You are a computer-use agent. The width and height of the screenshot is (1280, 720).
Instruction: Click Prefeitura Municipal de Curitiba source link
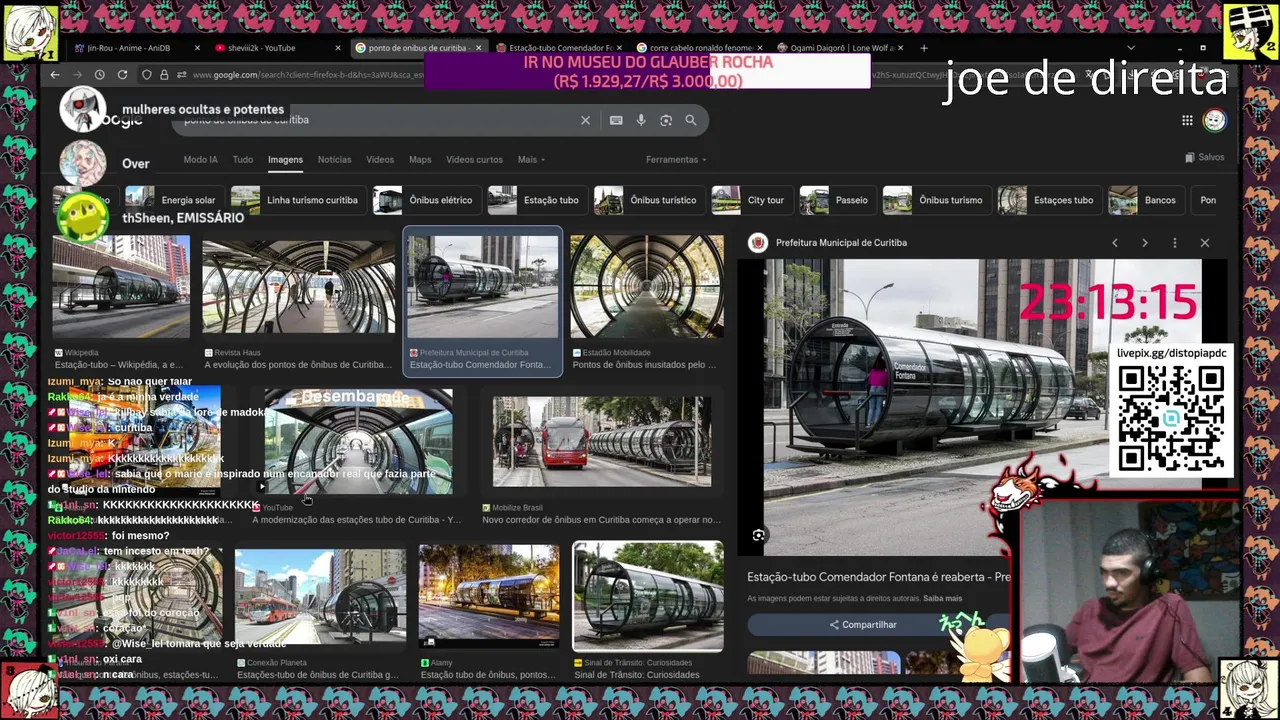pos(841,243)
